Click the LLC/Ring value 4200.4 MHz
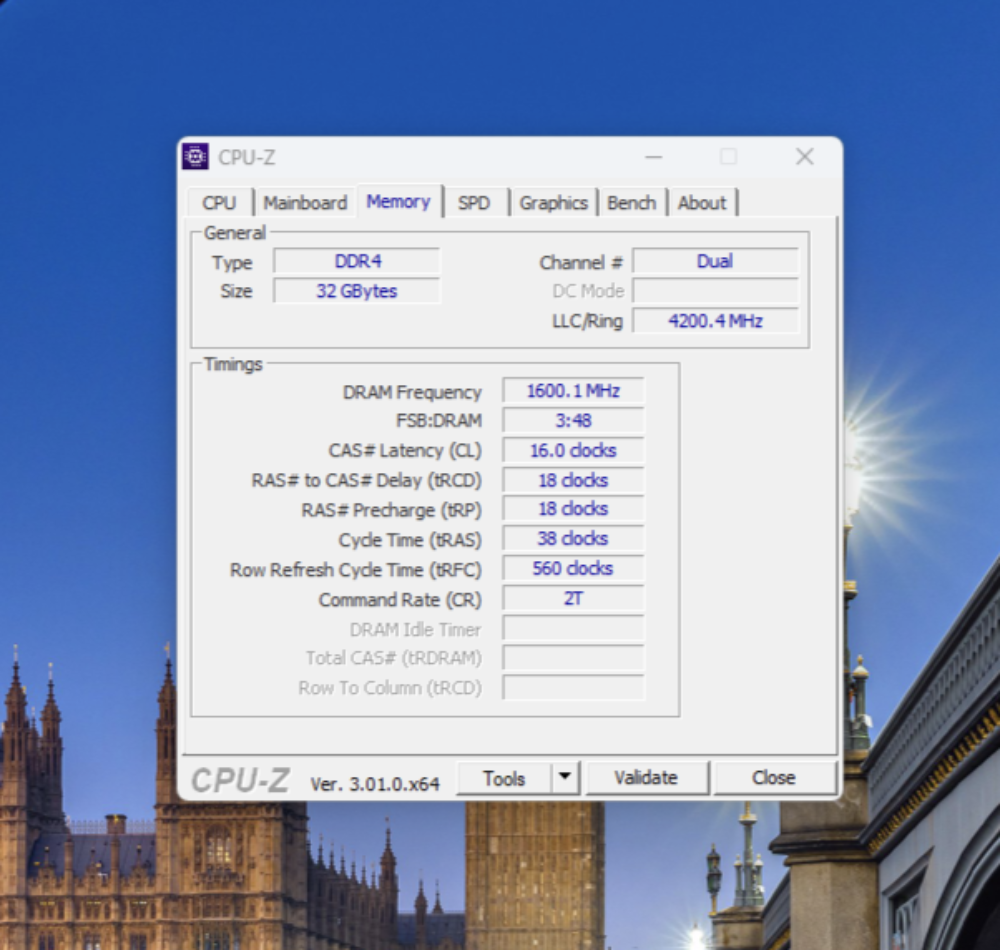The height and width of the screenshot is (950, 1000). (716, 321)
